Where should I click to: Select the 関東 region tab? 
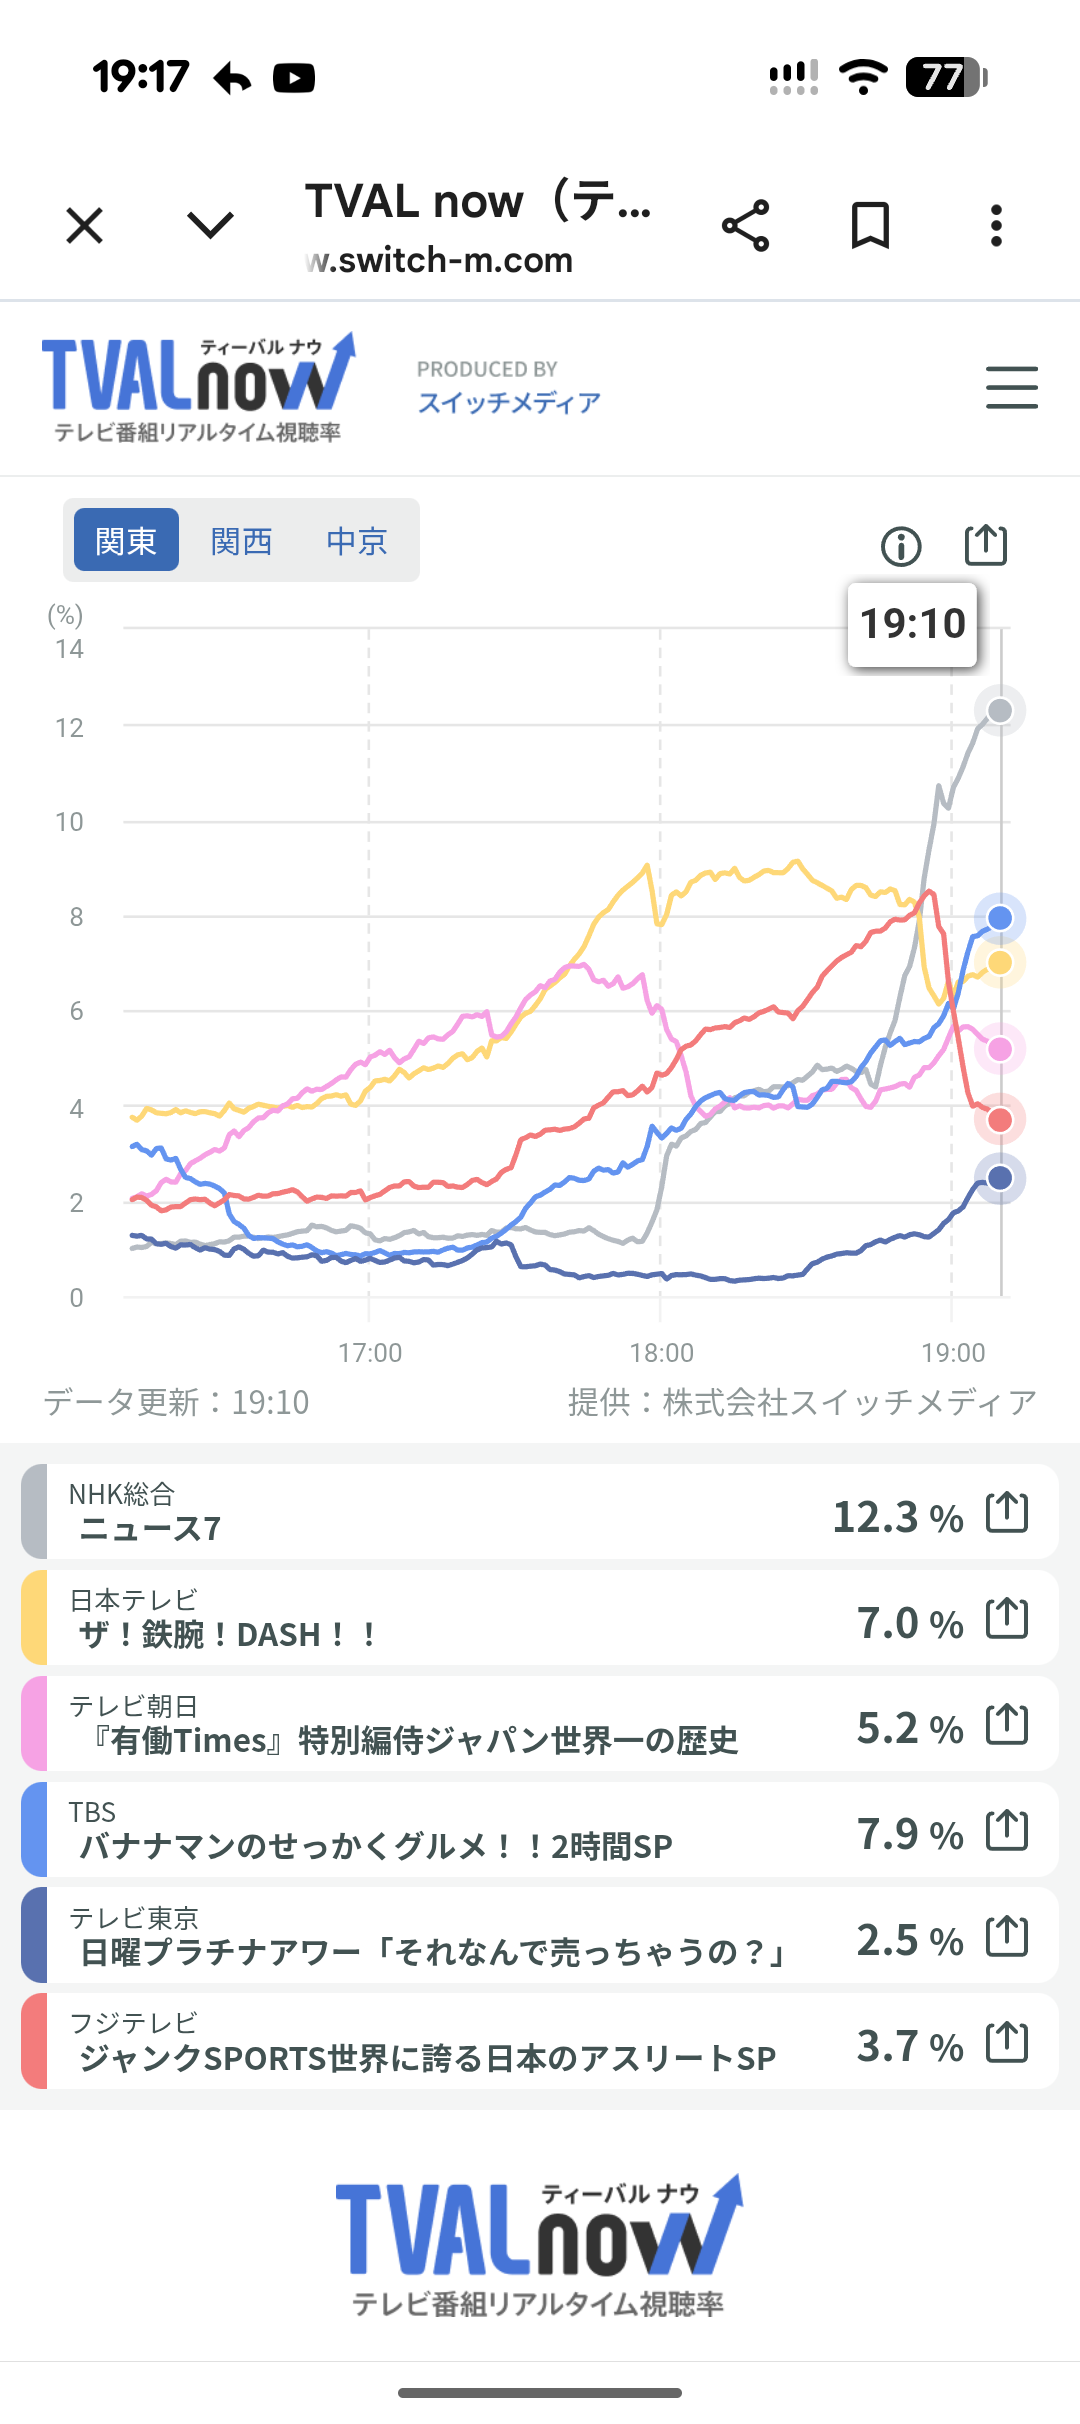point(126,540)
